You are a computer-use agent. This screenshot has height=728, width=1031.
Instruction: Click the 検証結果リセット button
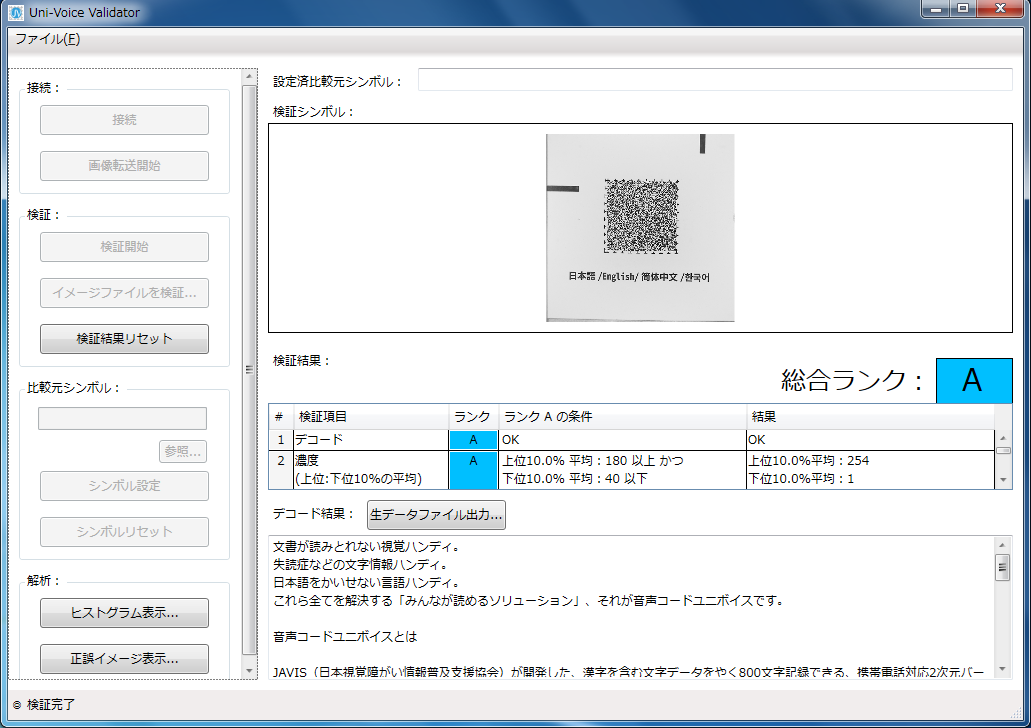tap(123, 339)
